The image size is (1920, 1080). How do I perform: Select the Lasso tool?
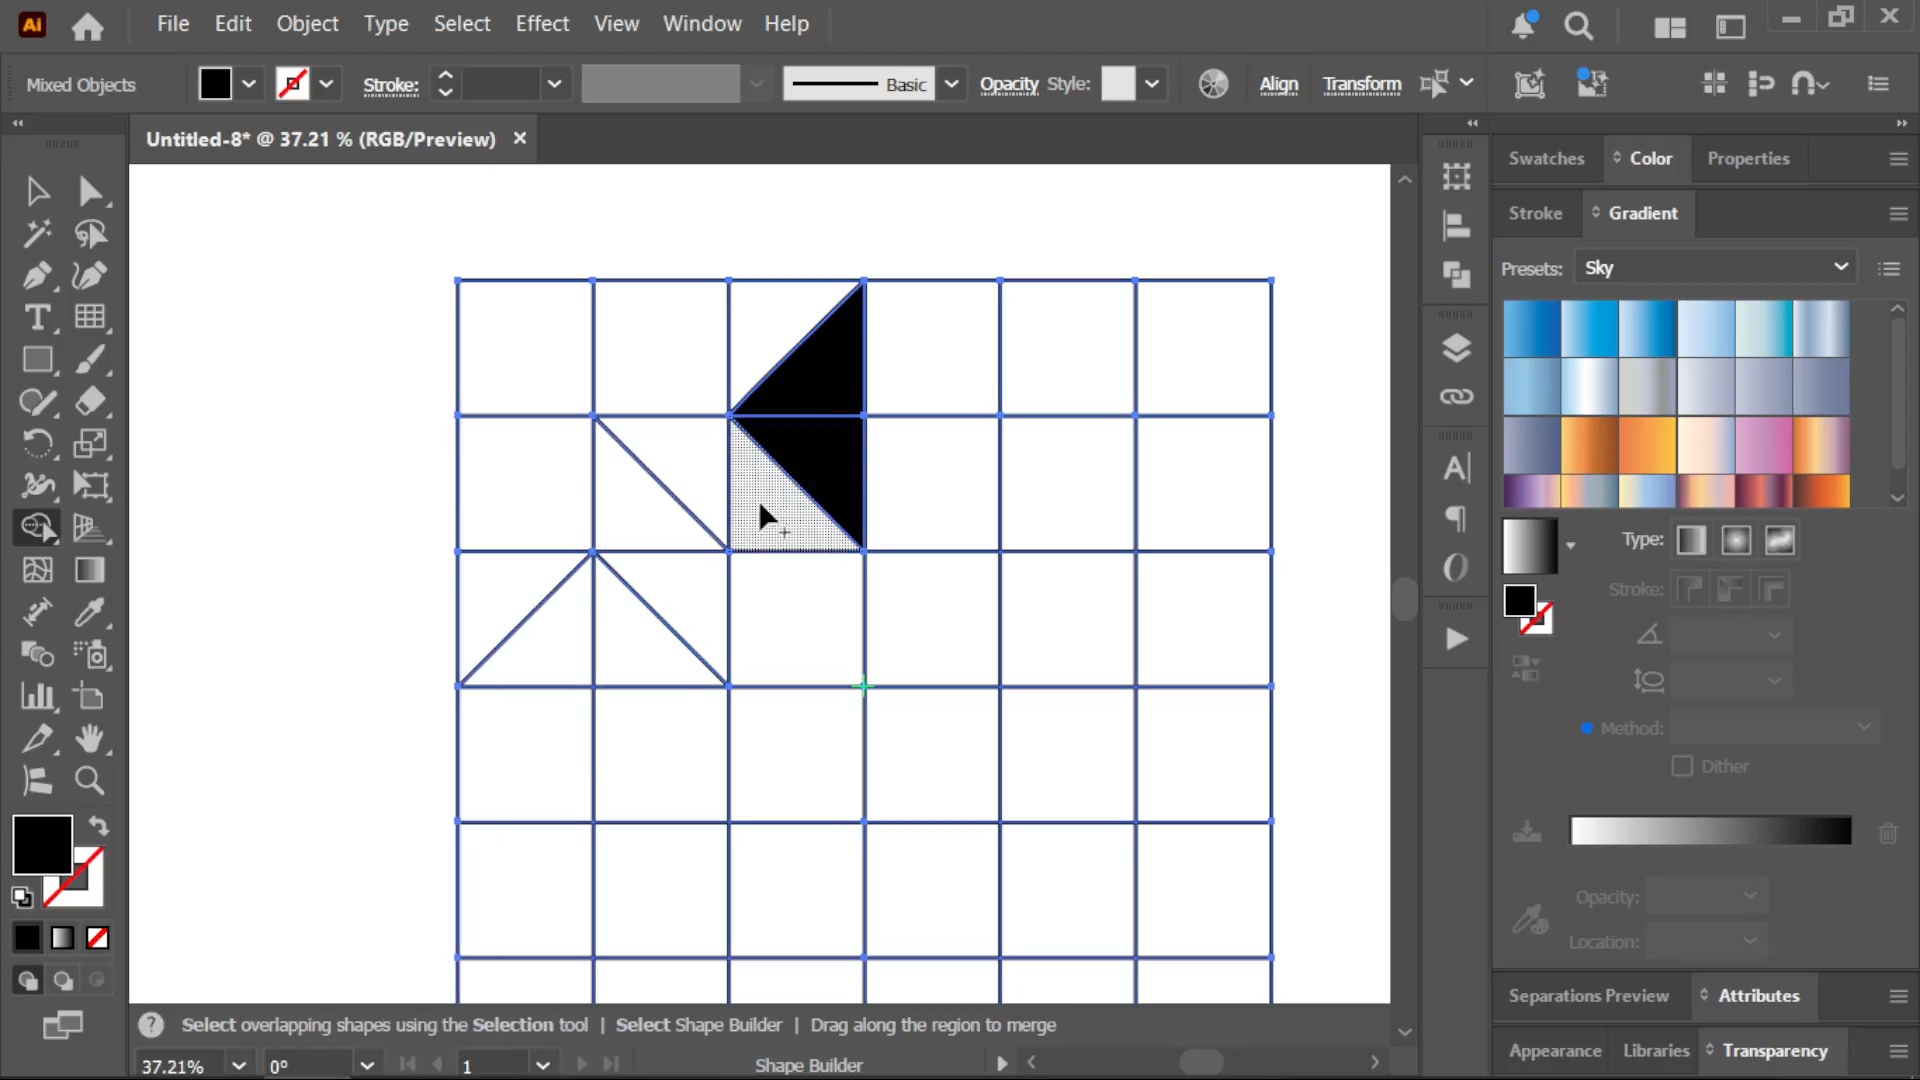click(90, 234)
